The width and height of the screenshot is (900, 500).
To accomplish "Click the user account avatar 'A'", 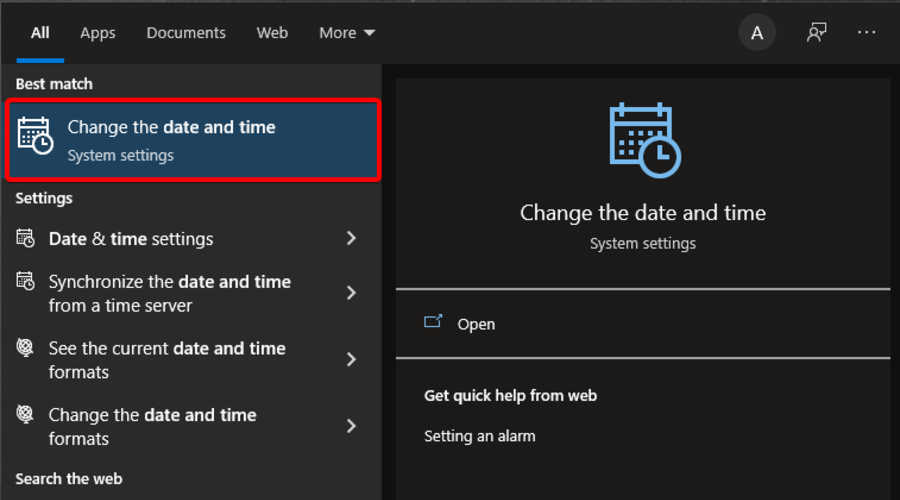I will (757, 33).
